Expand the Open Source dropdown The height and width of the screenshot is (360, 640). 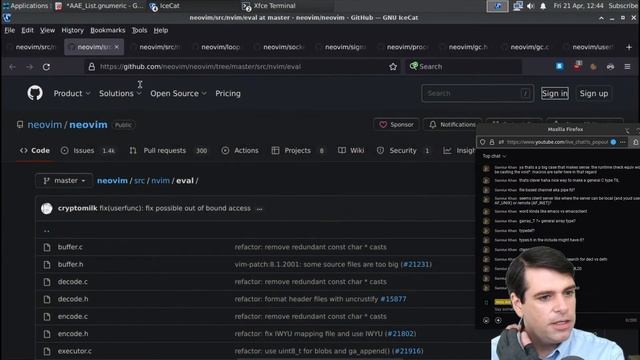click(x=178, y=93)
